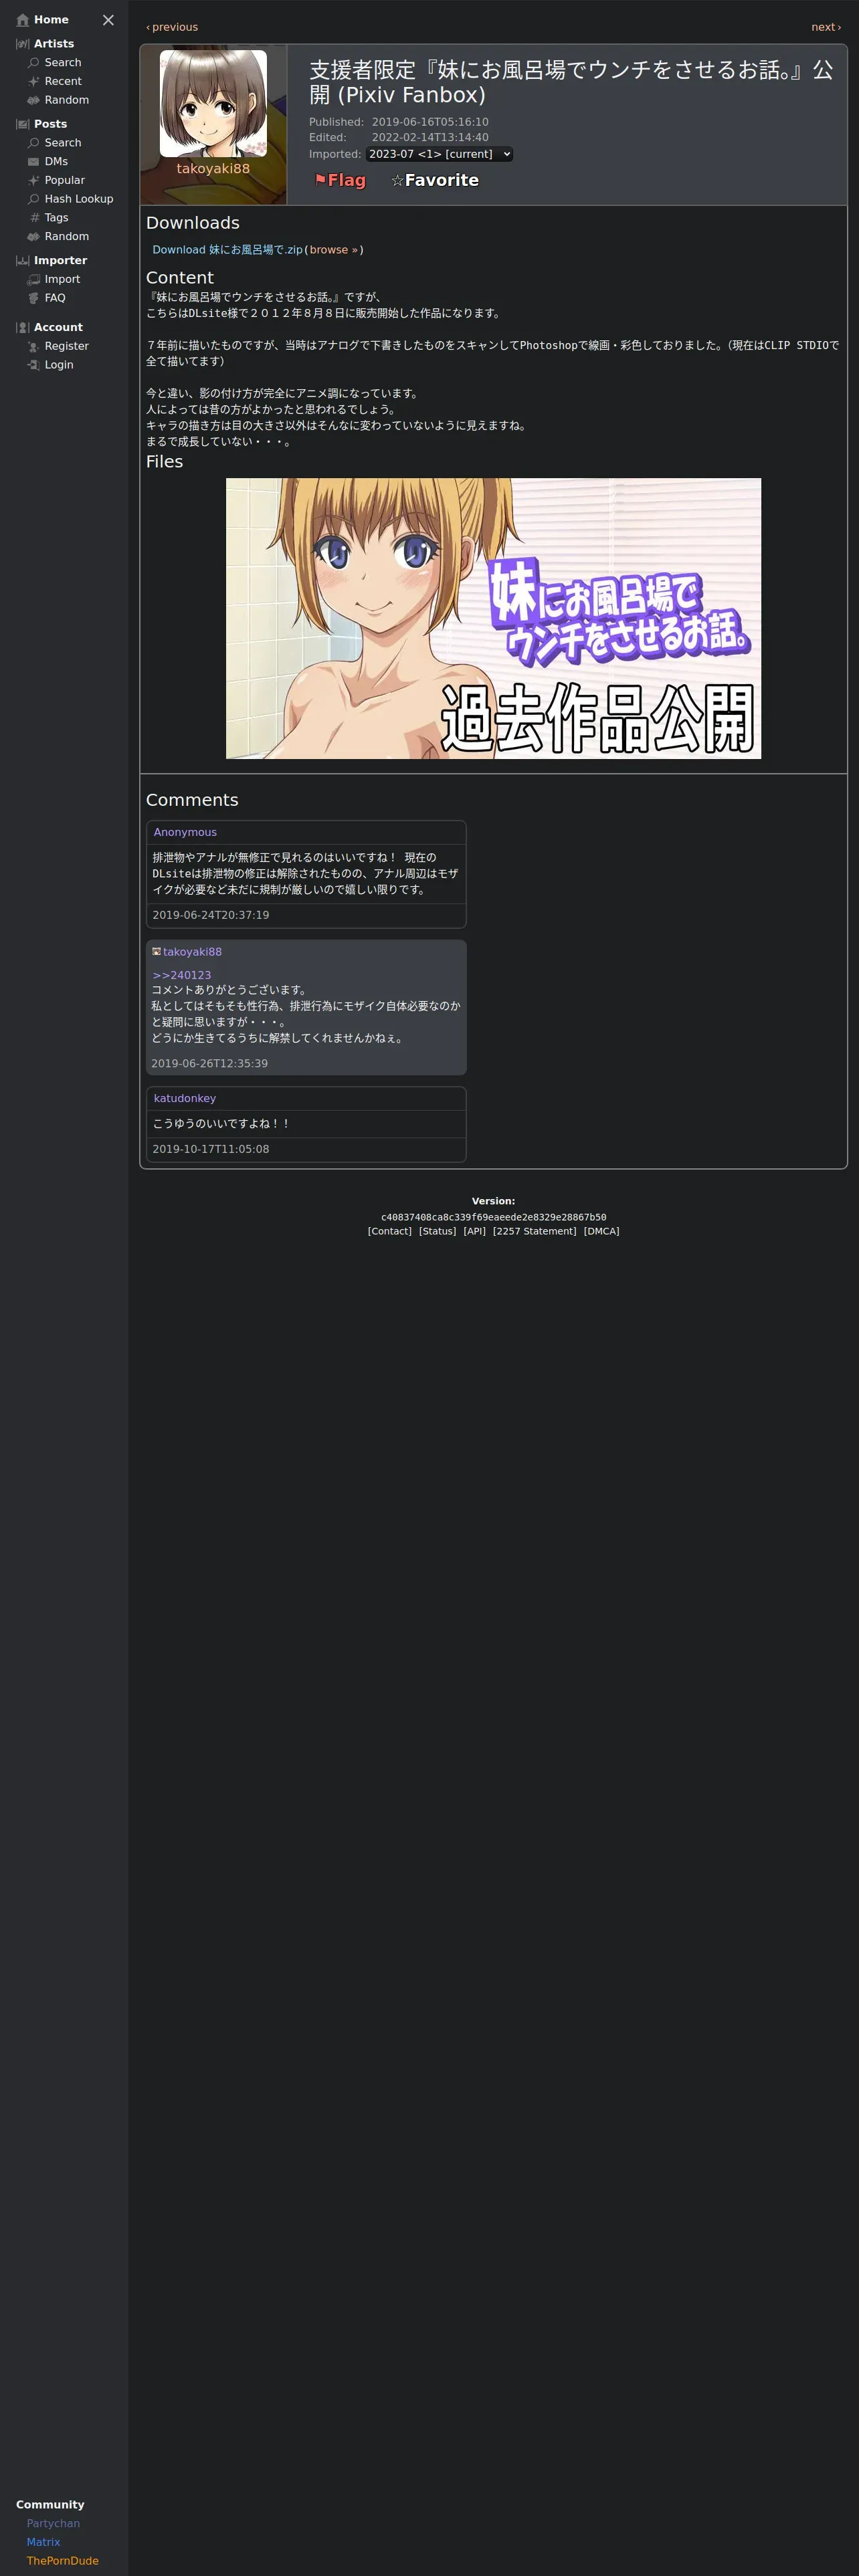Click the magnifier icon for Posts Search
This screenshot has height=2576, width=859.
pyautogui.click(x=34, y=143)
